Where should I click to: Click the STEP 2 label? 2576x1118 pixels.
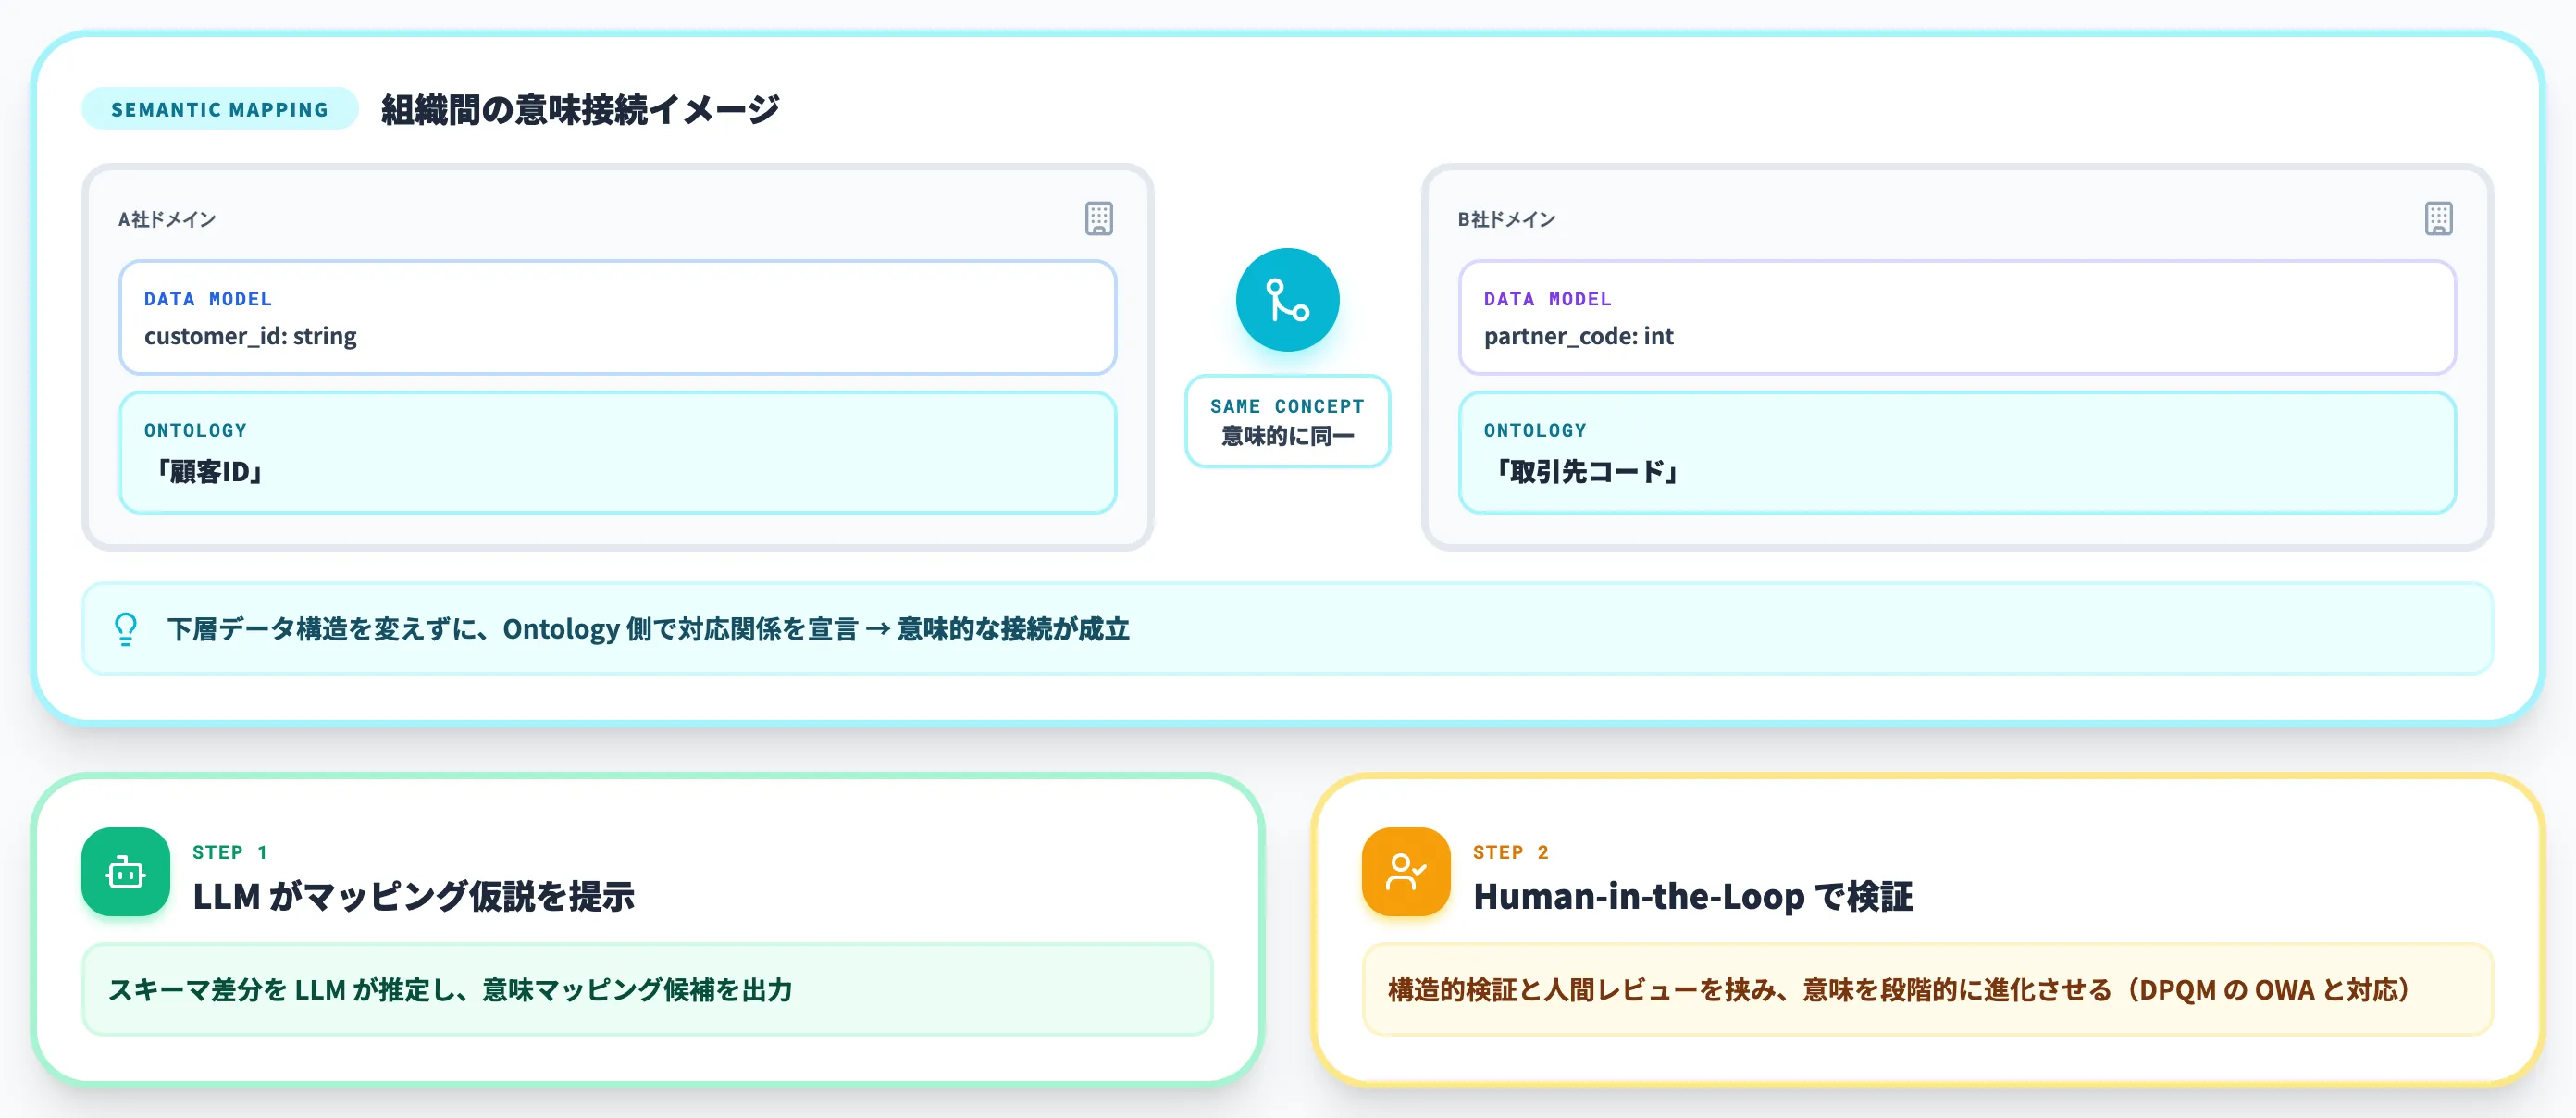(x=1510, y=852)
